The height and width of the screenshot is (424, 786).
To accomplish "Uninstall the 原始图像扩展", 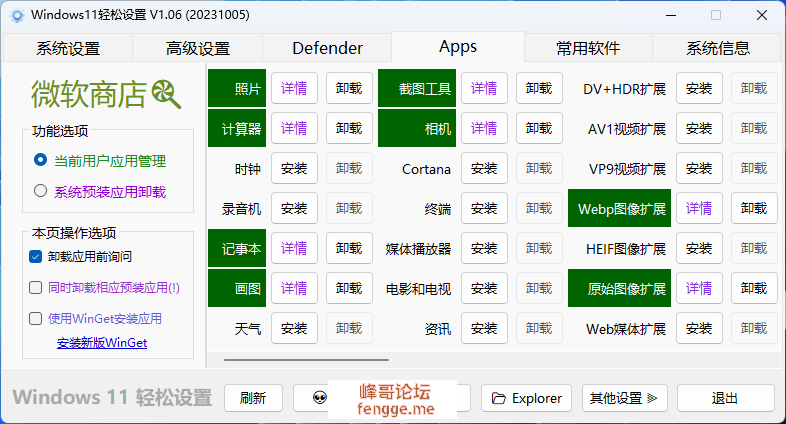I will [754, 288].
